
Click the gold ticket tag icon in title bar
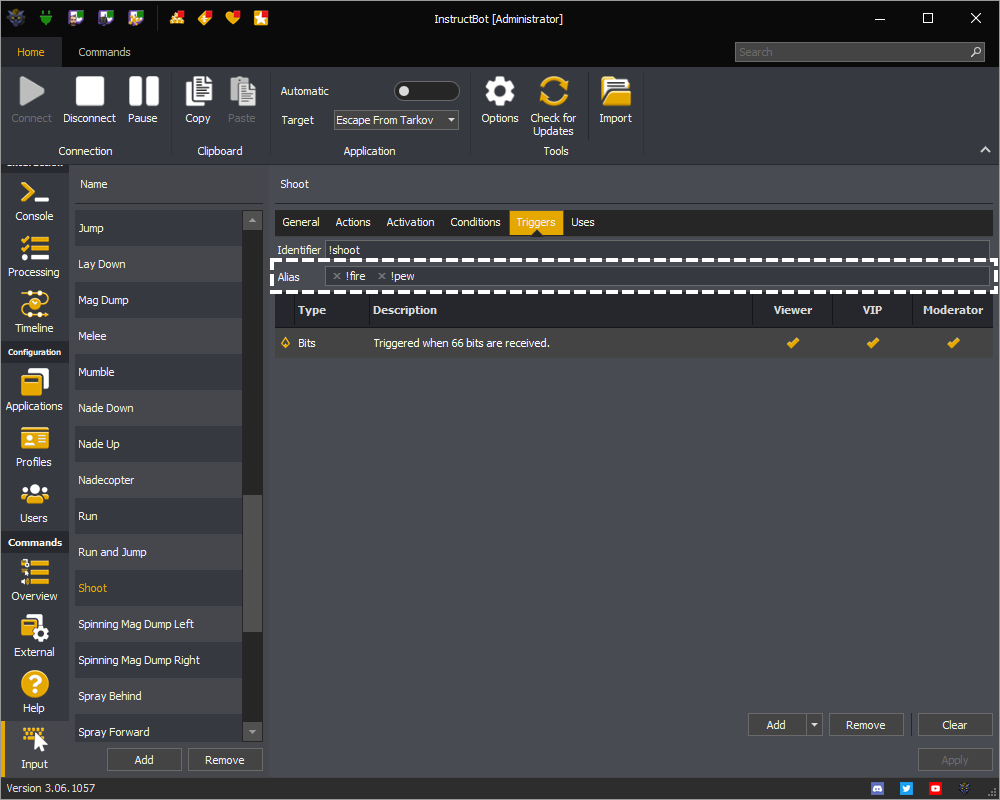205,18
